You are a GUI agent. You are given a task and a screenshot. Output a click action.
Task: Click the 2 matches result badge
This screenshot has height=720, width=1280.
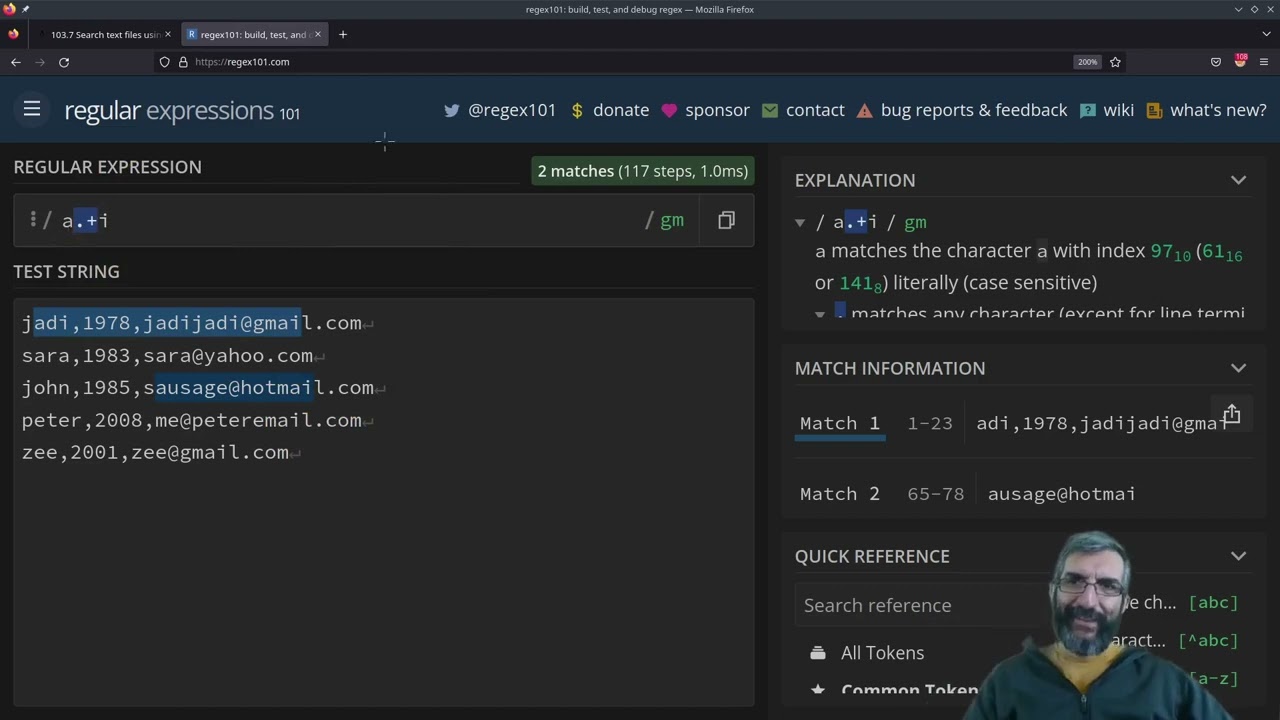tap(643, 171)
